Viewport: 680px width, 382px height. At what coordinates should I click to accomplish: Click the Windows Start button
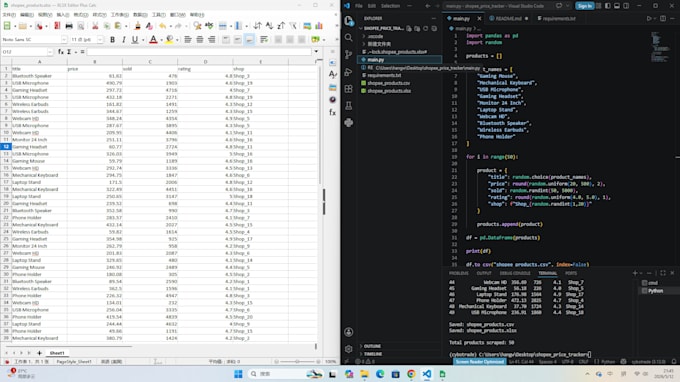(238, 374)
